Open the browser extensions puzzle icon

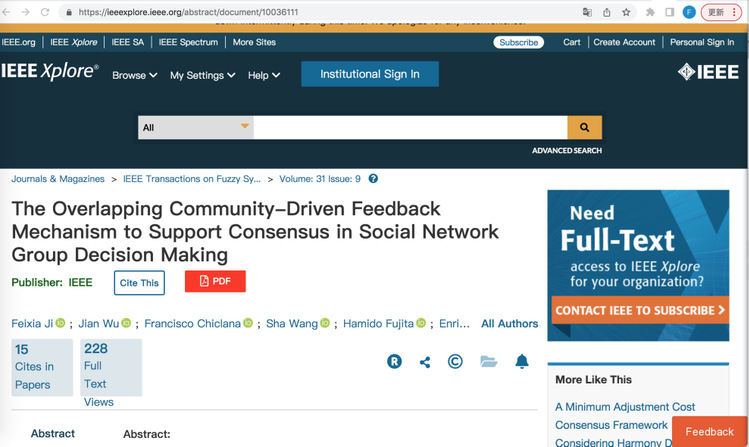[650, 12]
